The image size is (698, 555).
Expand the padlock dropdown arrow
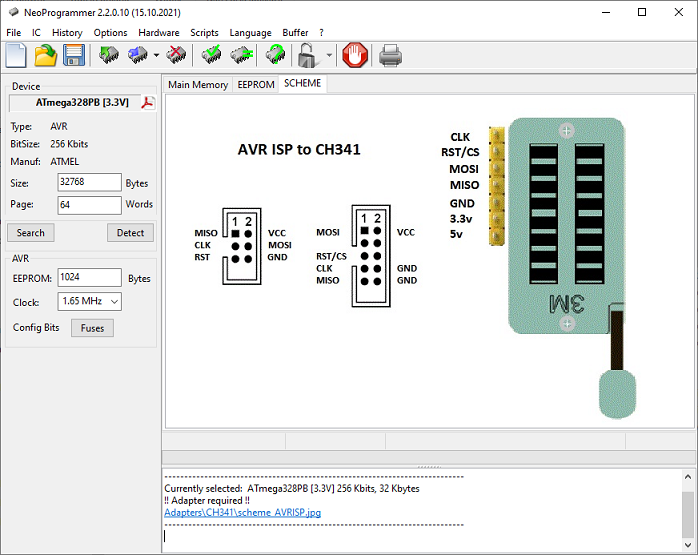329,56
